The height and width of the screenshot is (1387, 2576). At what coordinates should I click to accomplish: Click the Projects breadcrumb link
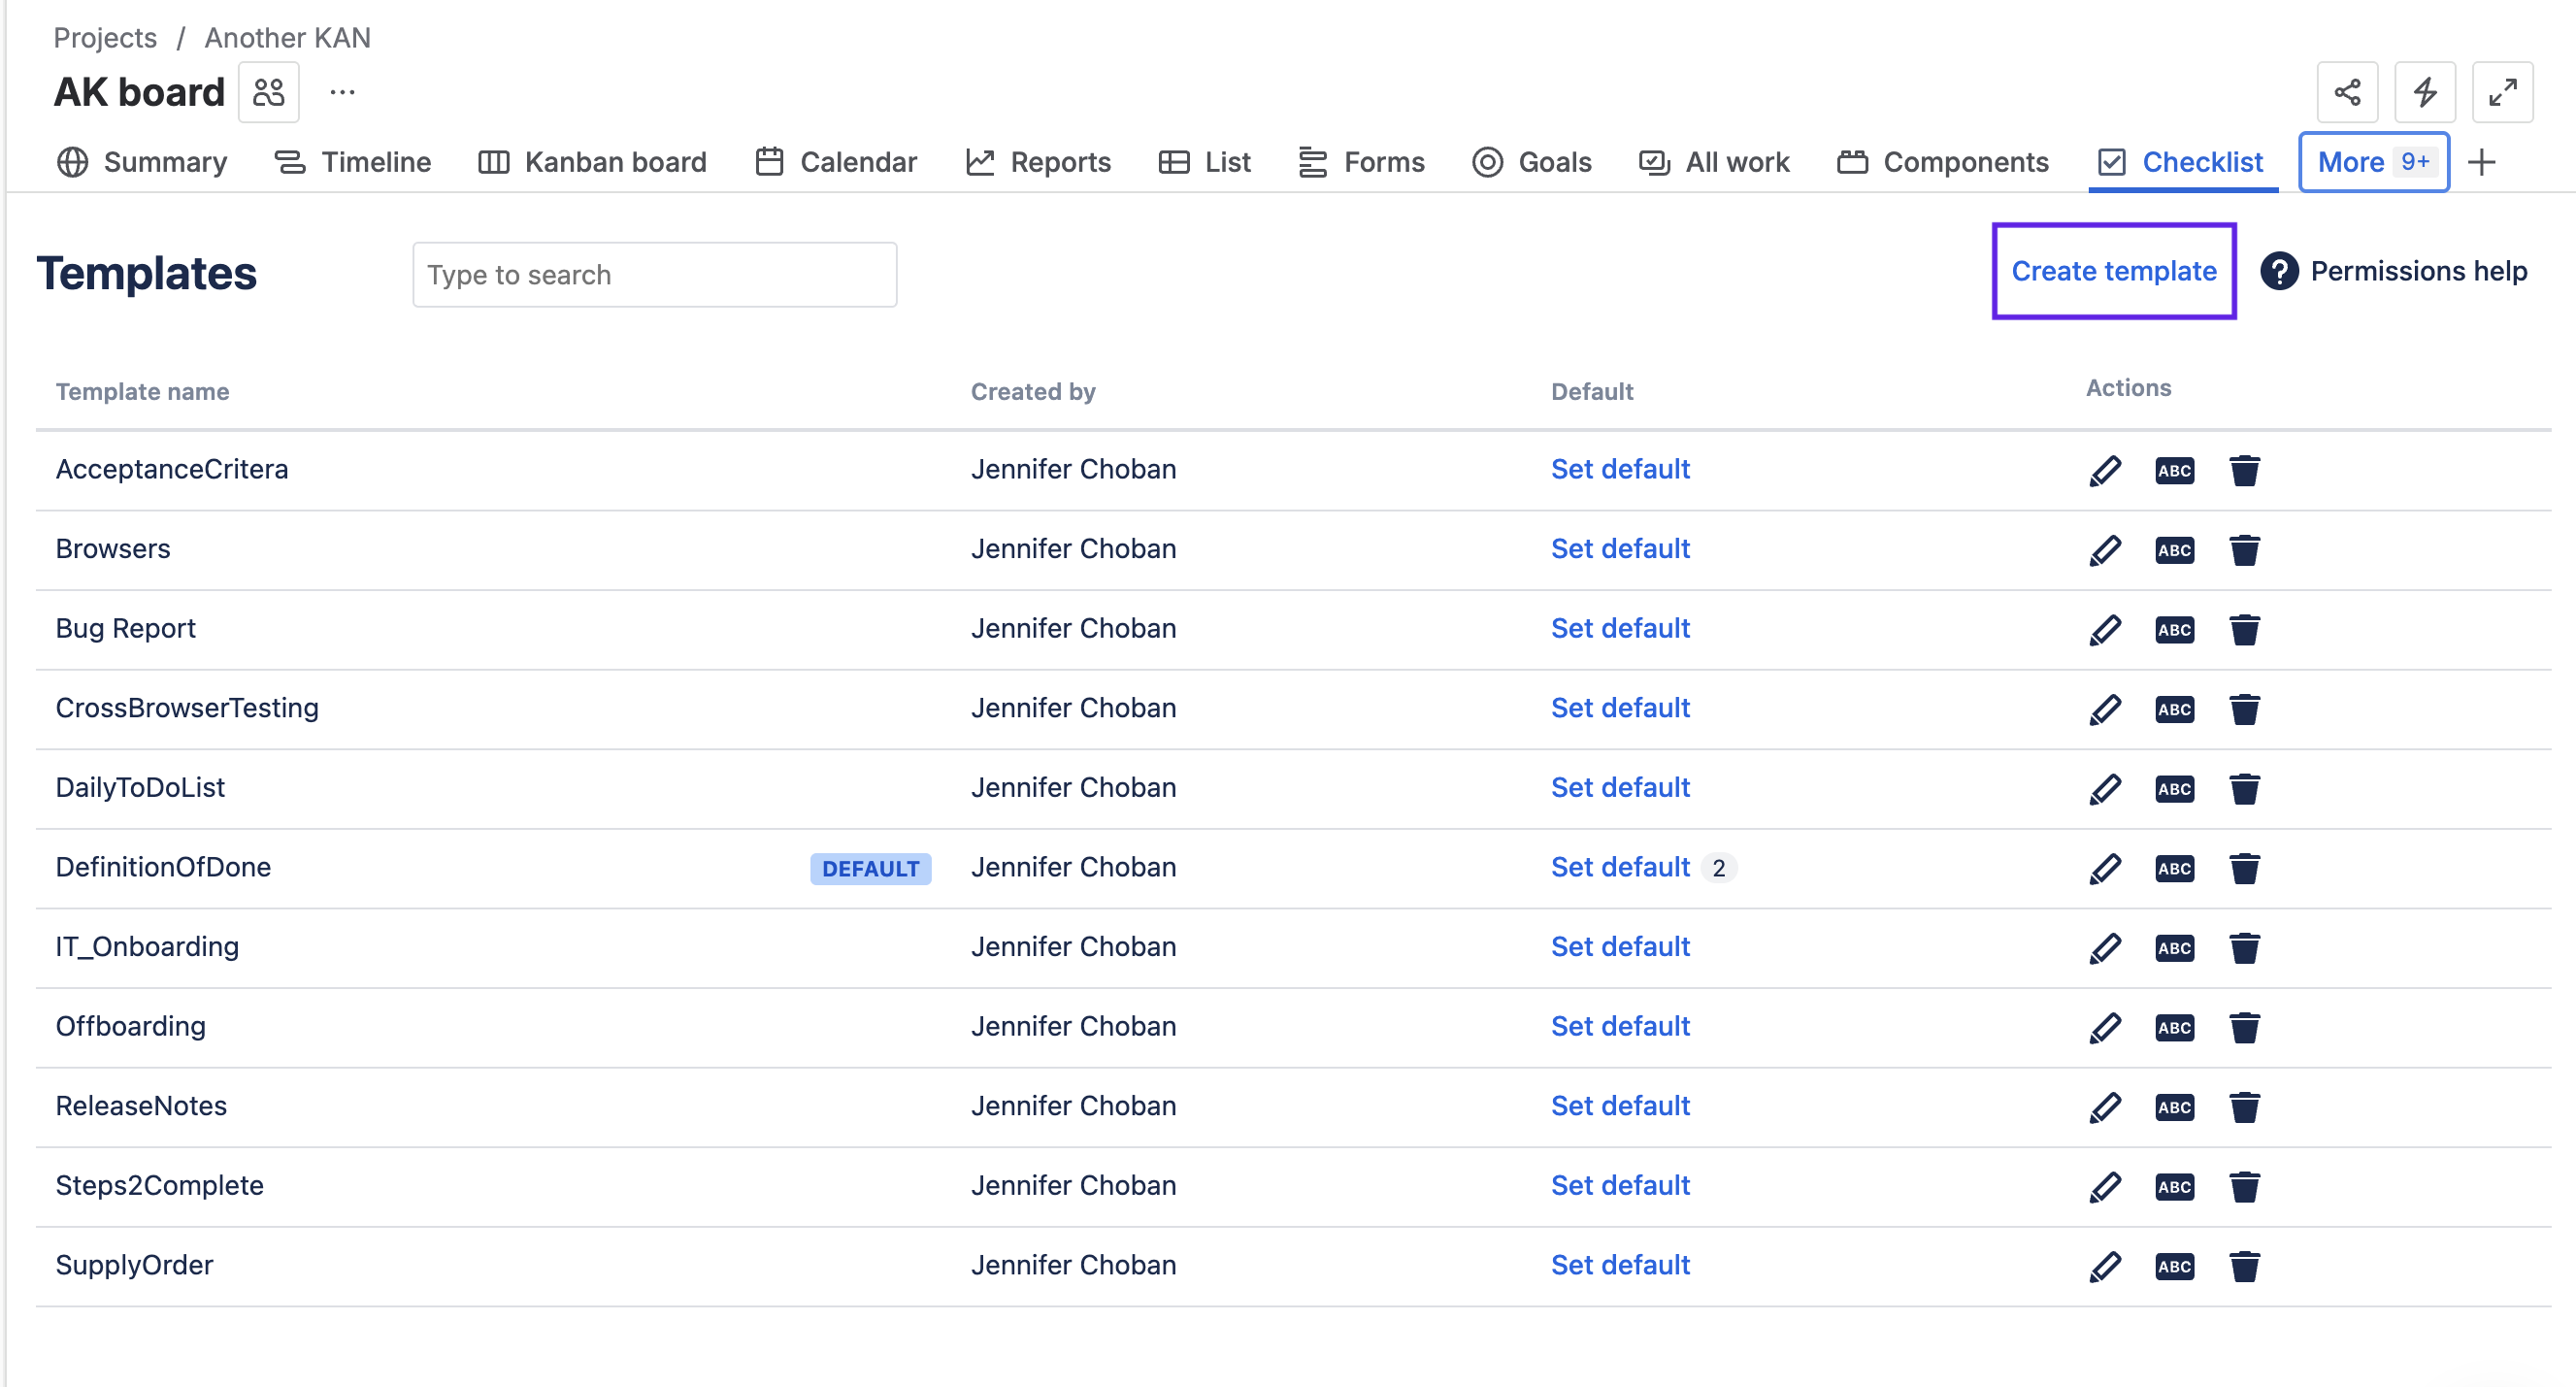(x=105, y=37)
